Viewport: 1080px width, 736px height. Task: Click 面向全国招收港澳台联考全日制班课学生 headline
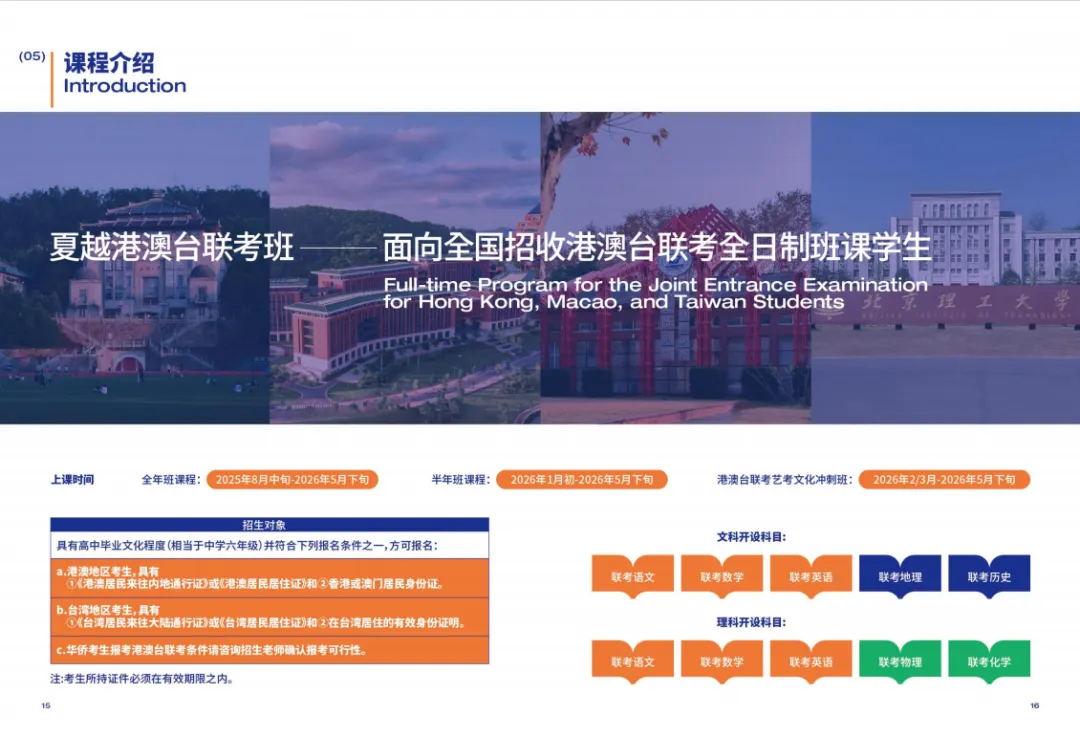[656, 247]
